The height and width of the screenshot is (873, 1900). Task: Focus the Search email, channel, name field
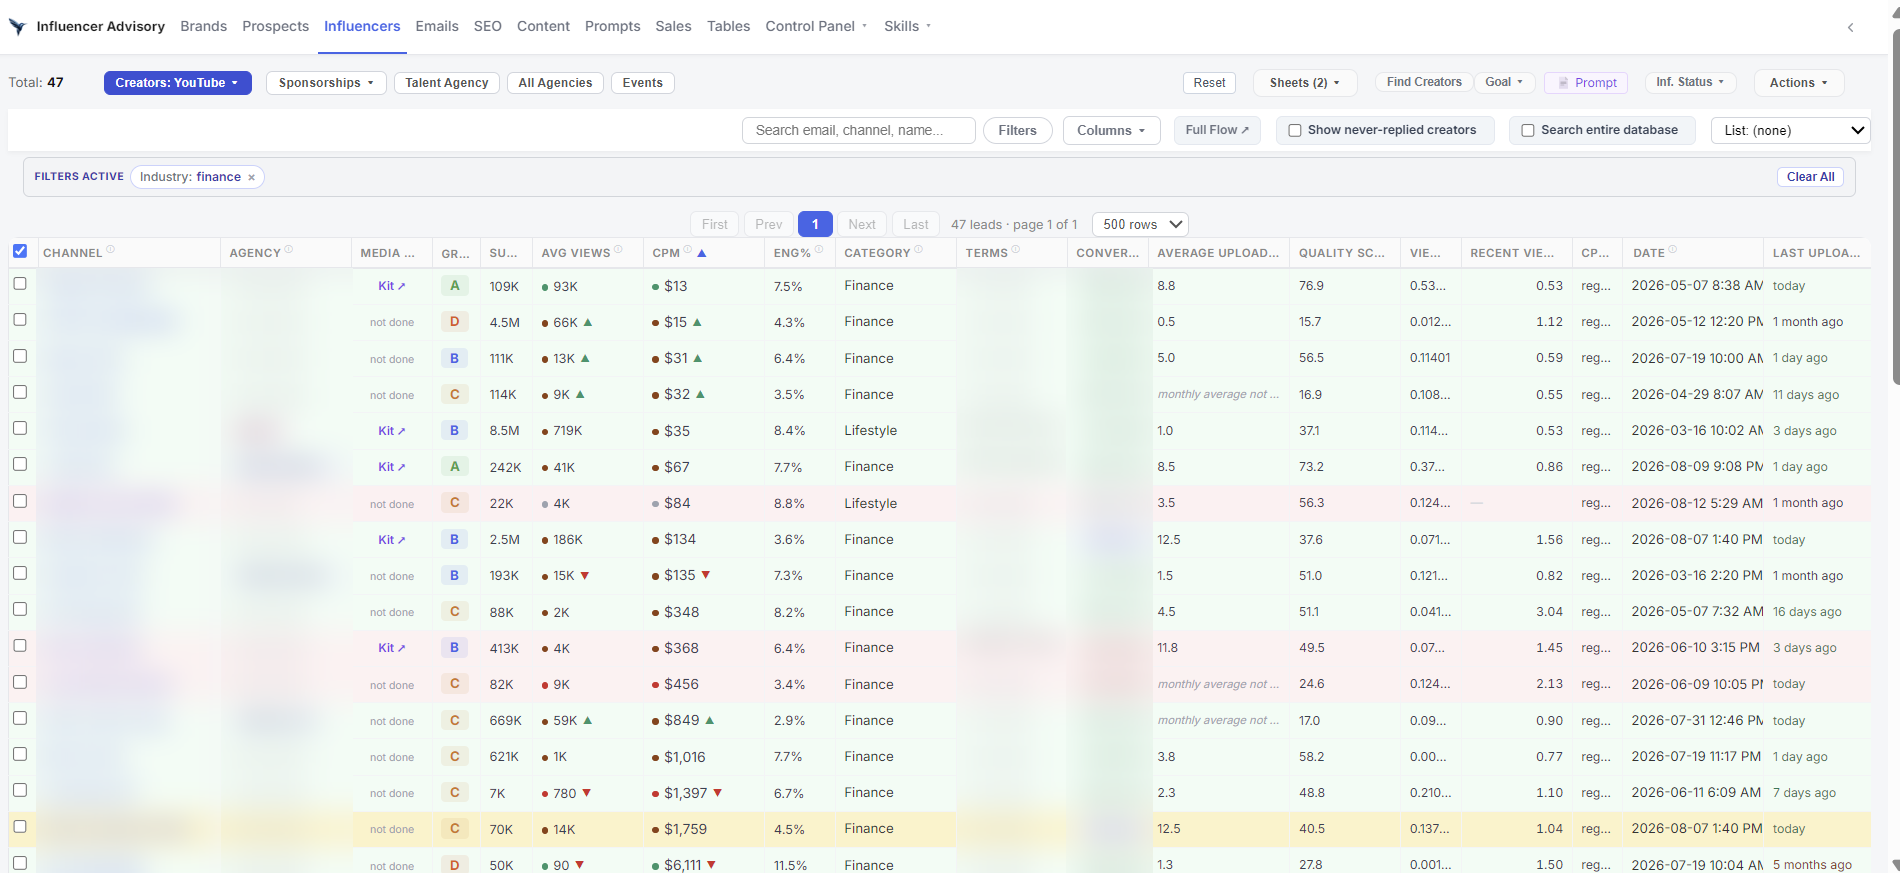point(859,131)
